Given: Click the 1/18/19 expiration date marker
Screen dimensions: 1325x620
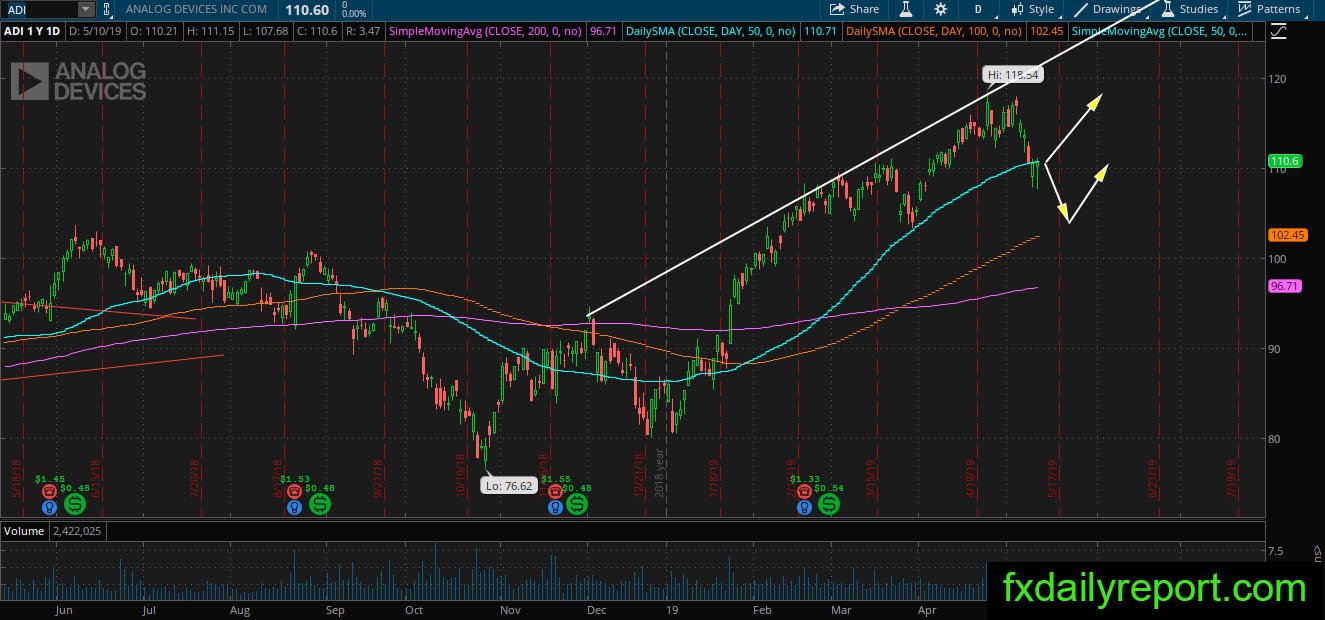Looking at the screenshot, I should (714, 477).
